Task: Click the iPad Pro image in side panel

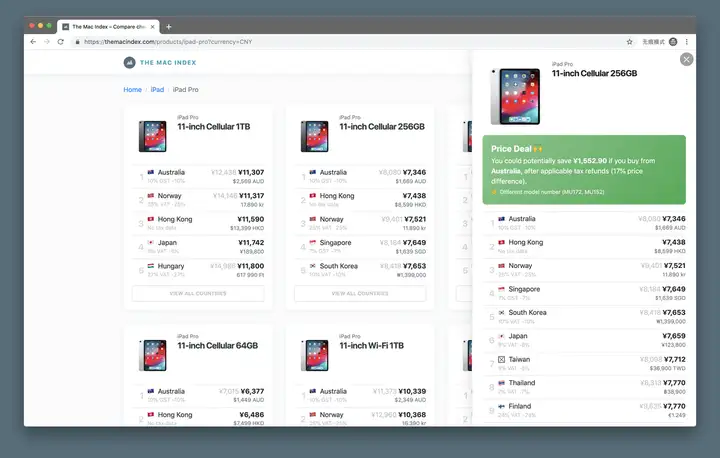Action: [515, 96]
